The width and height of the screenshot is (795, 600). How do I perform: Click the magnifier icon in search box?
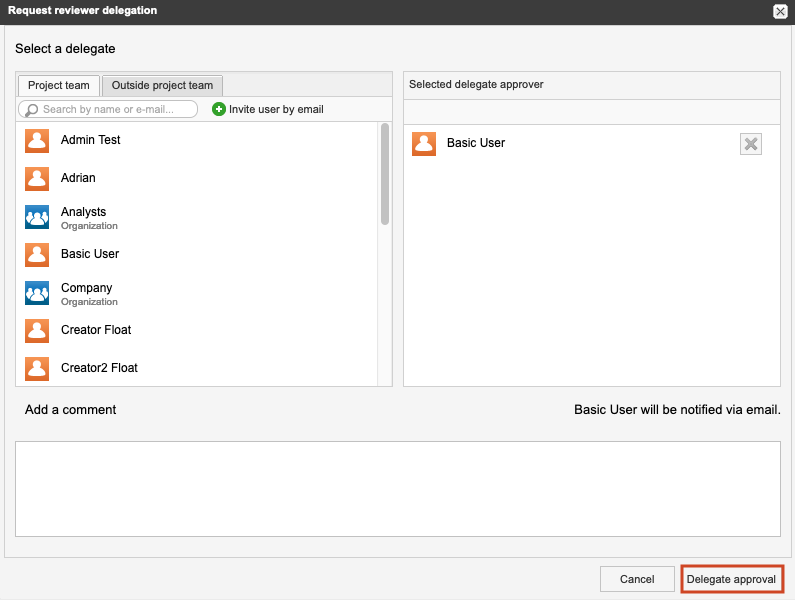click(31, 110)
